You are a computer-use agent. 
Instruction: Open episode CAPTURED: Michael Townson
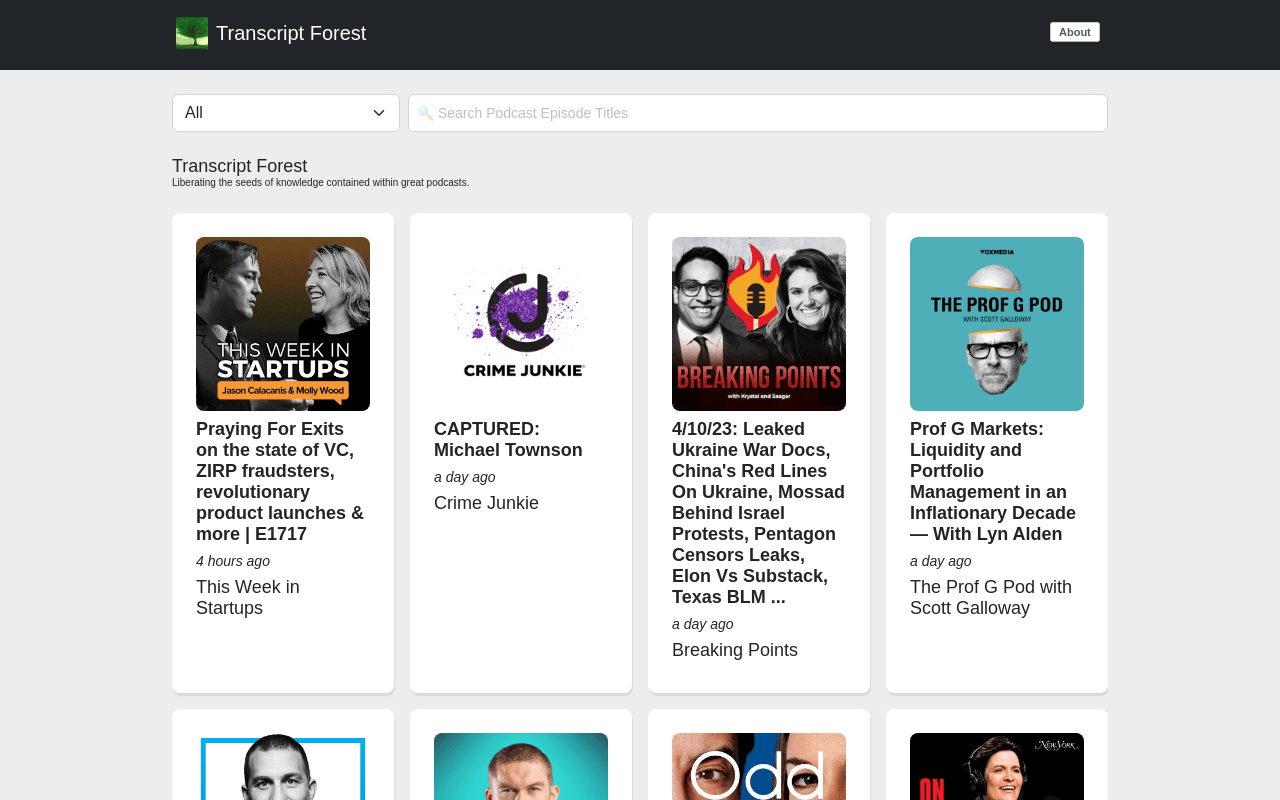pyautogui.click(x=508, y=440)
